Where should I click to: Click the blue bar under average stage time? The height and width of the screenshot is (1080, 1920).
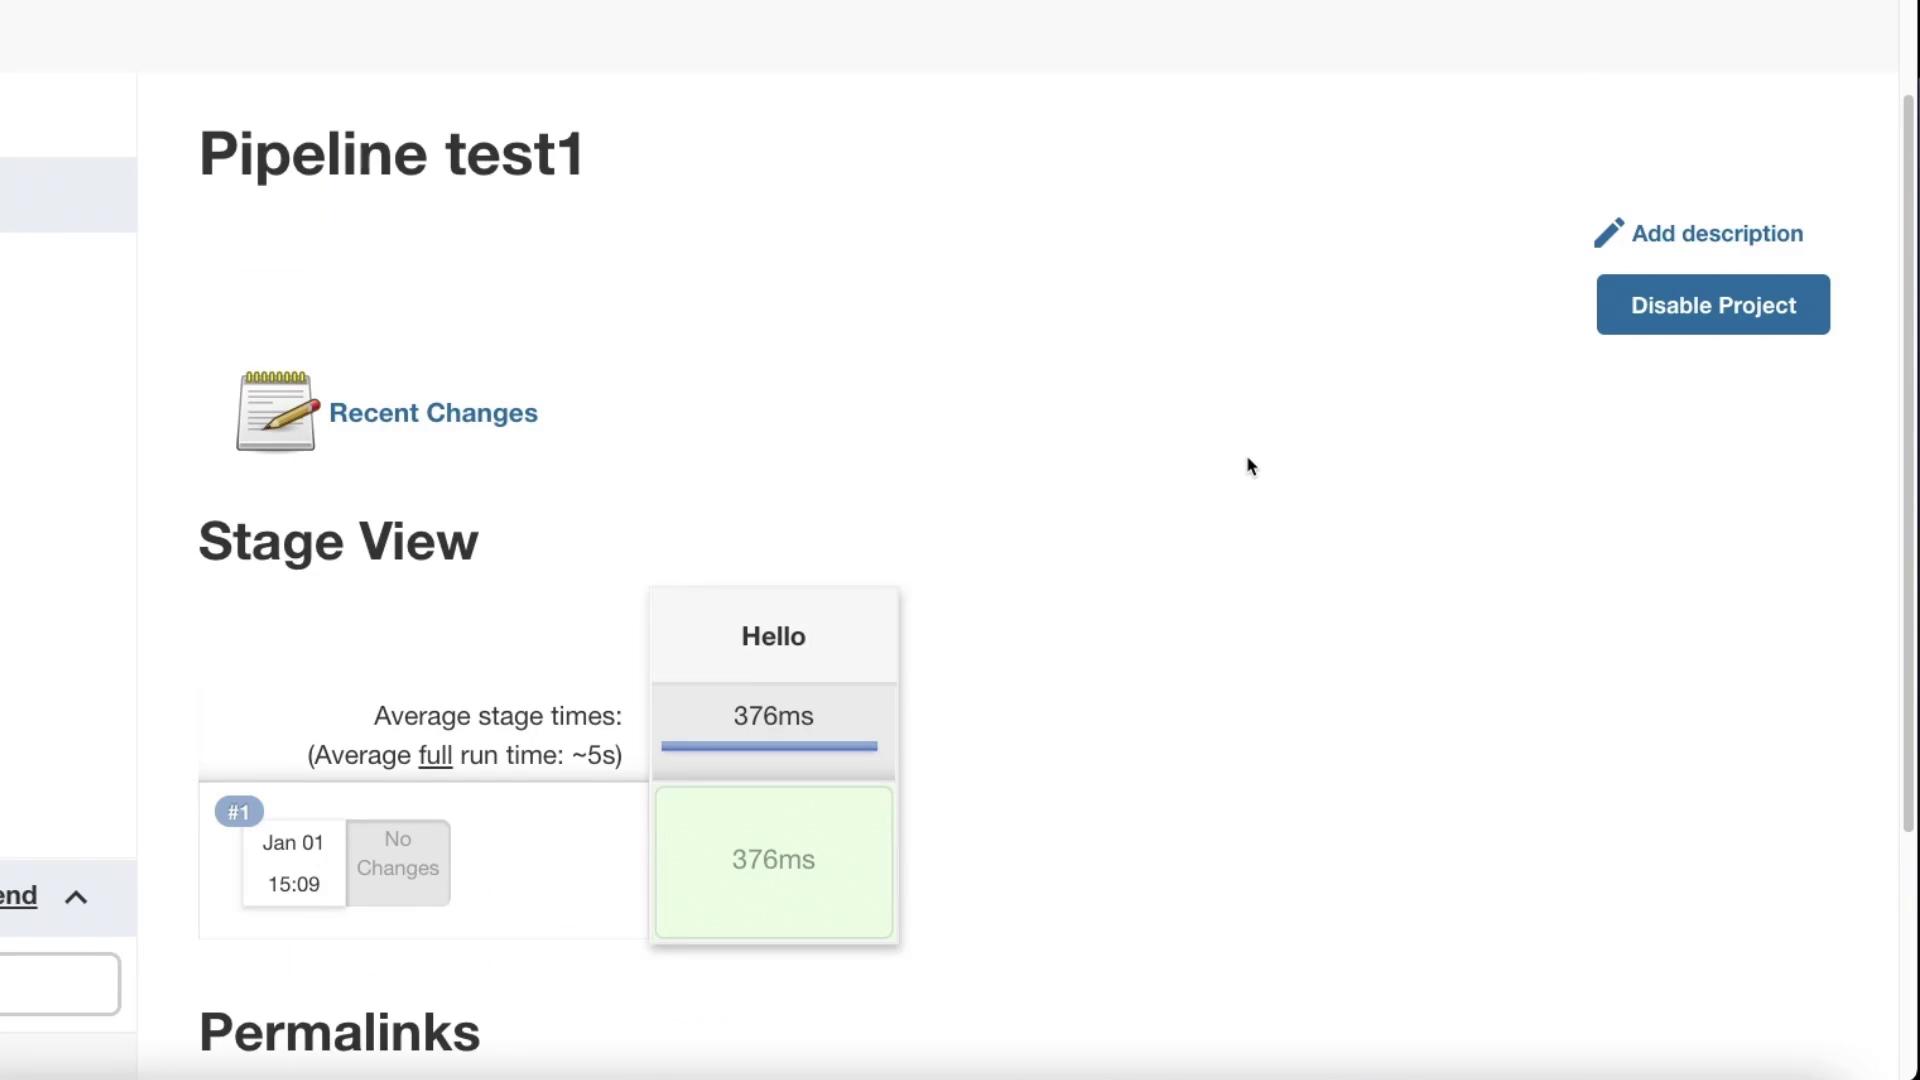click(768, 746)
